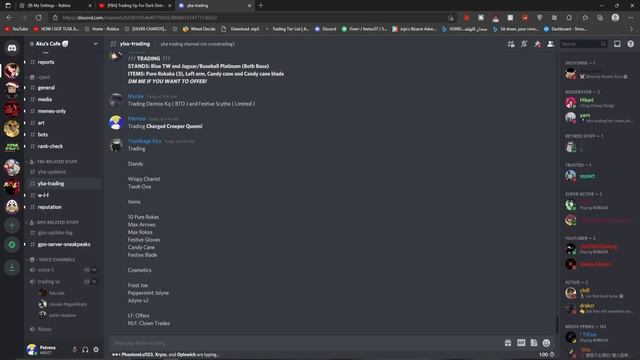The width and height of the screenshot is (640, 360).
Task: Click the Download Apps icon in server rail
Action: [12, 268]
